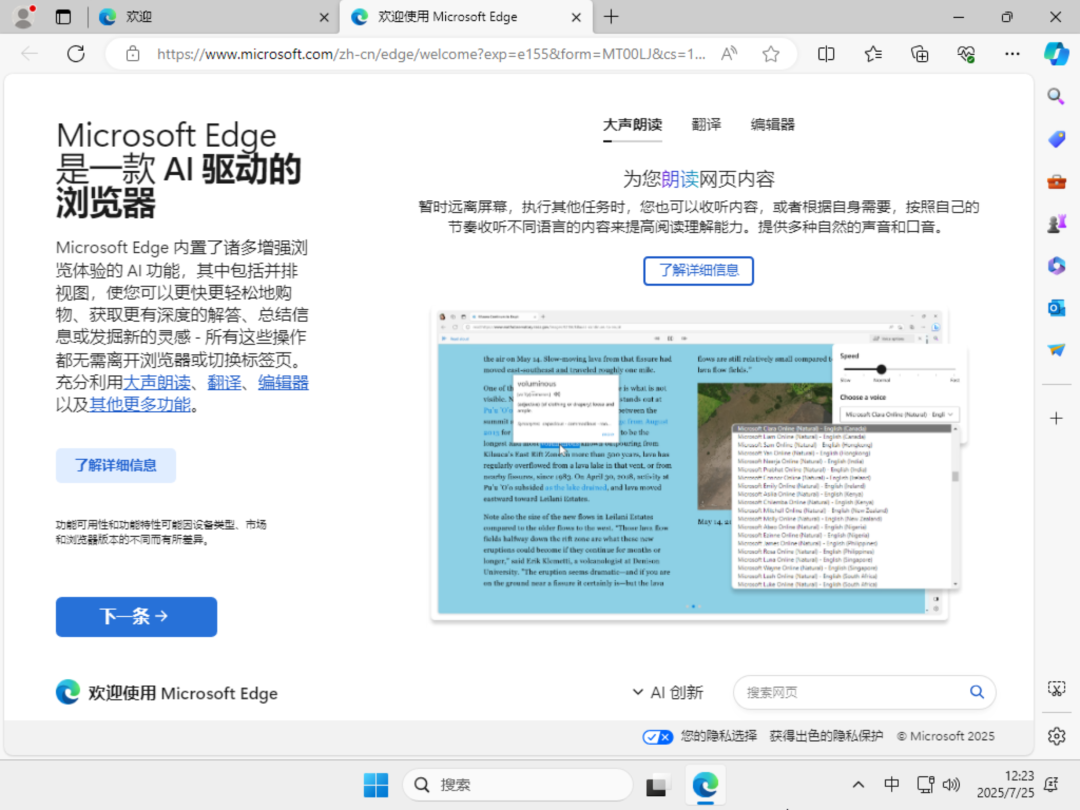Show hidden system tray icons

(858, 785)
